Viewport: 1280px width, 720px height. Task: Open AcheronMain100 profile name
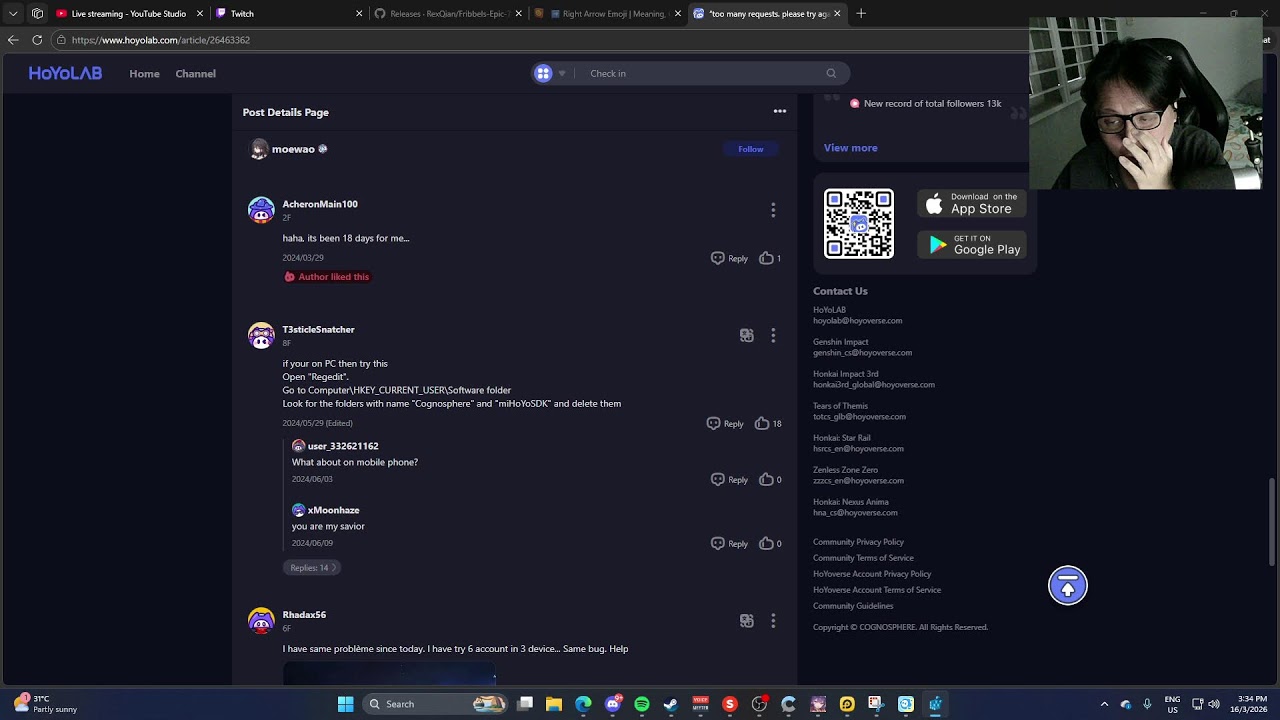(x=320, y=204)
